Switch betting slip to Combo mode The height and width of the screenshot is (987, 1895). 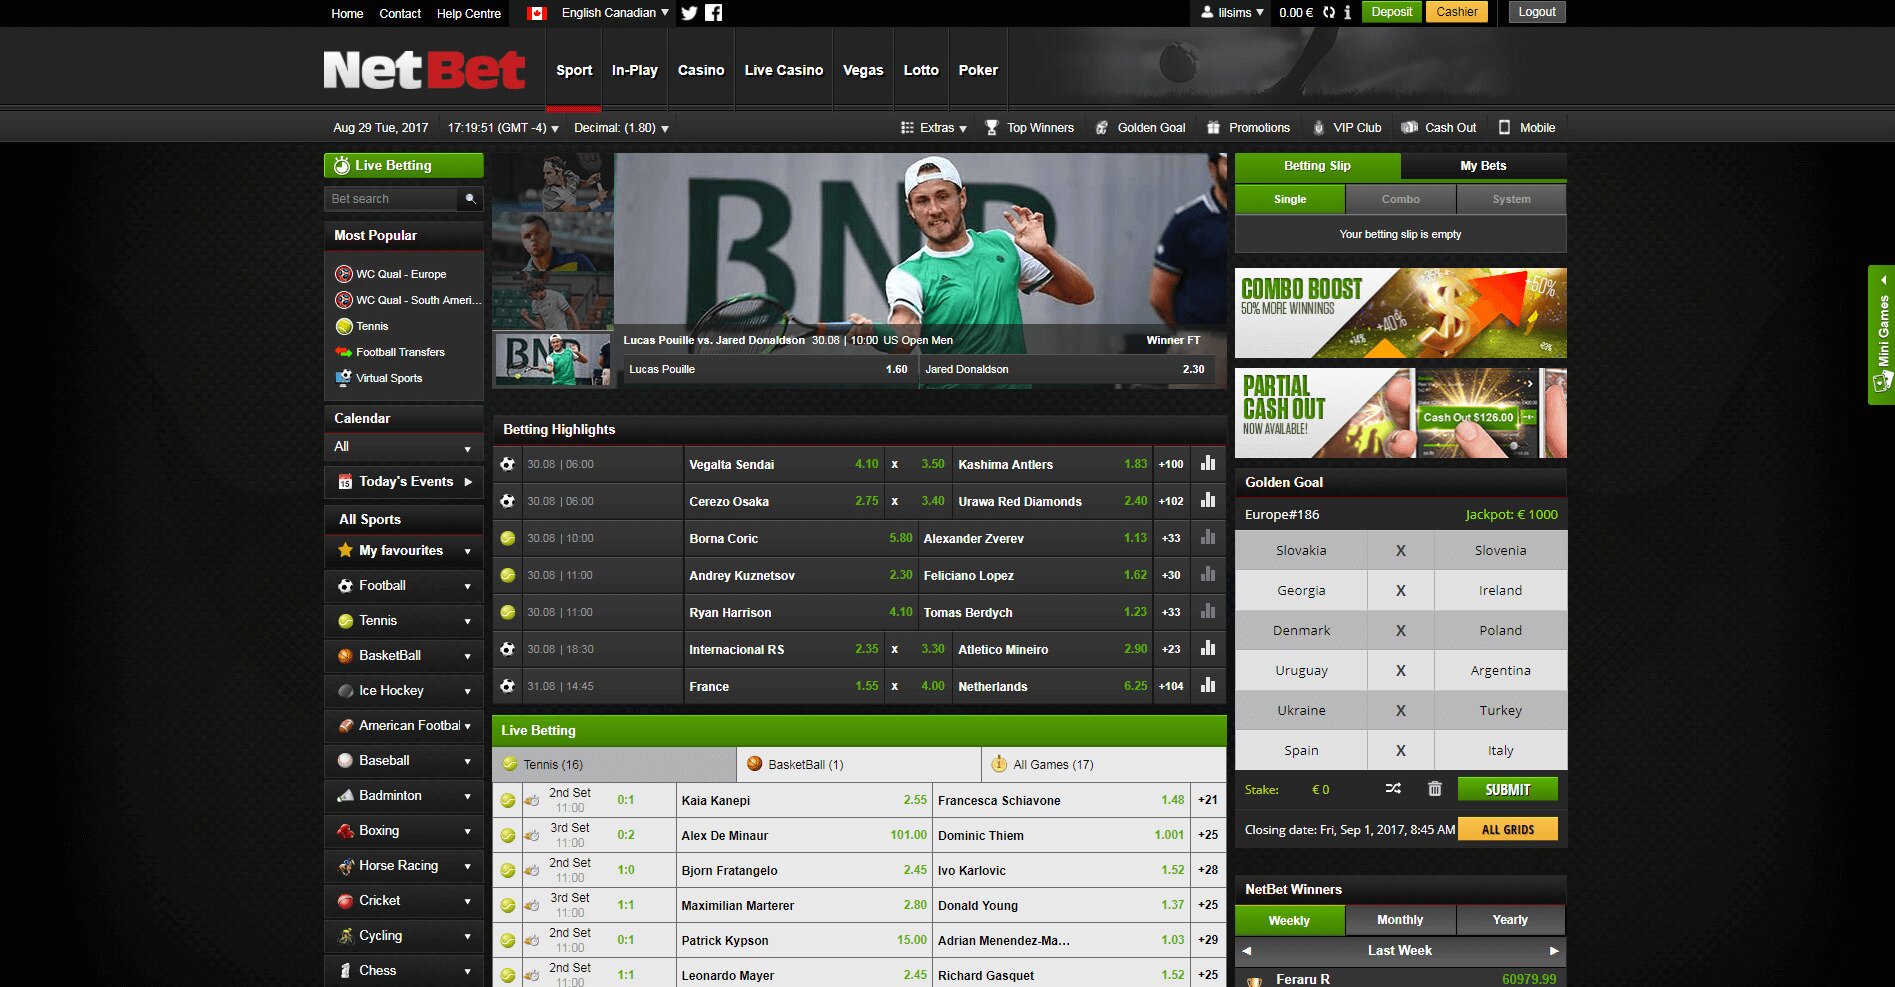(1400, 199)
